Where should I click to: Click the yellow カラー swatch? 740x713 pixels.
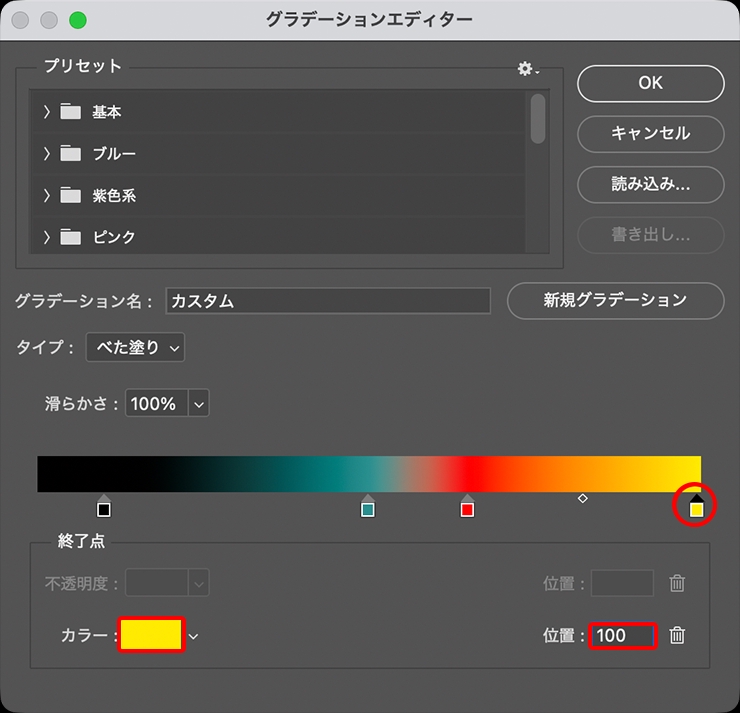click(151, 635)
